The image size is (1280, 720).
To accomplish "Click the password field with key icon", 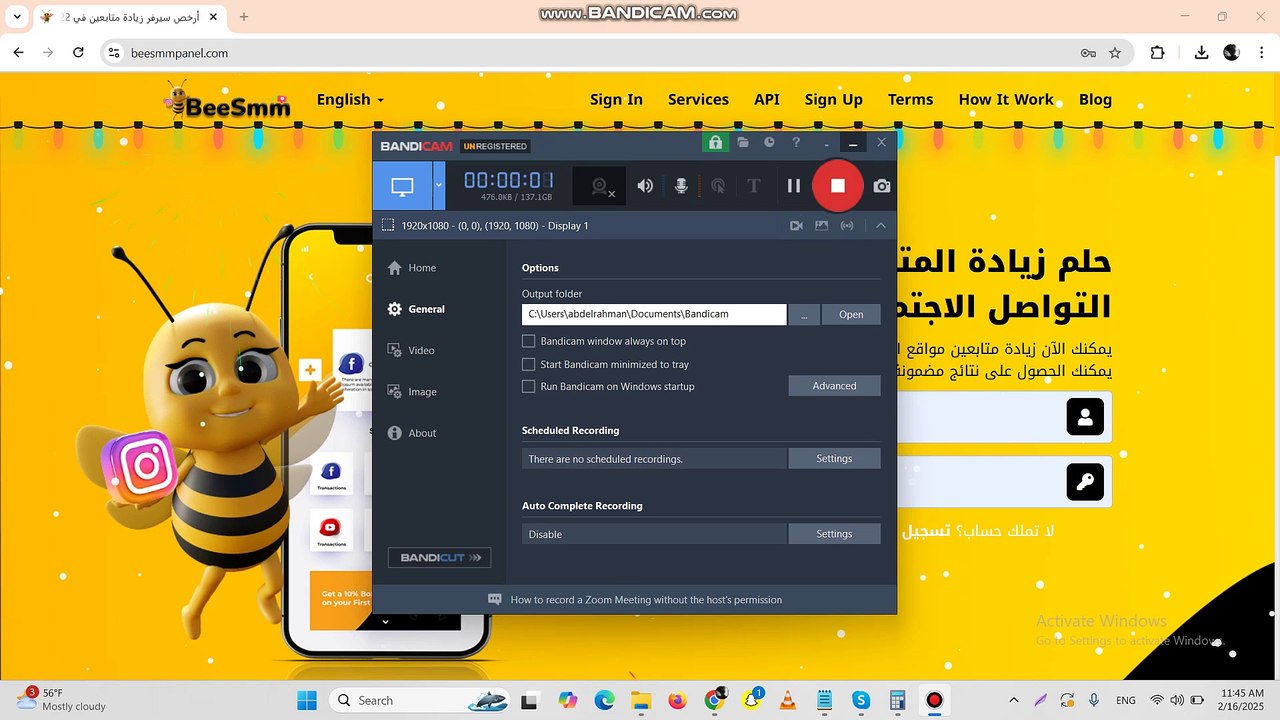I will point(1005,482).
